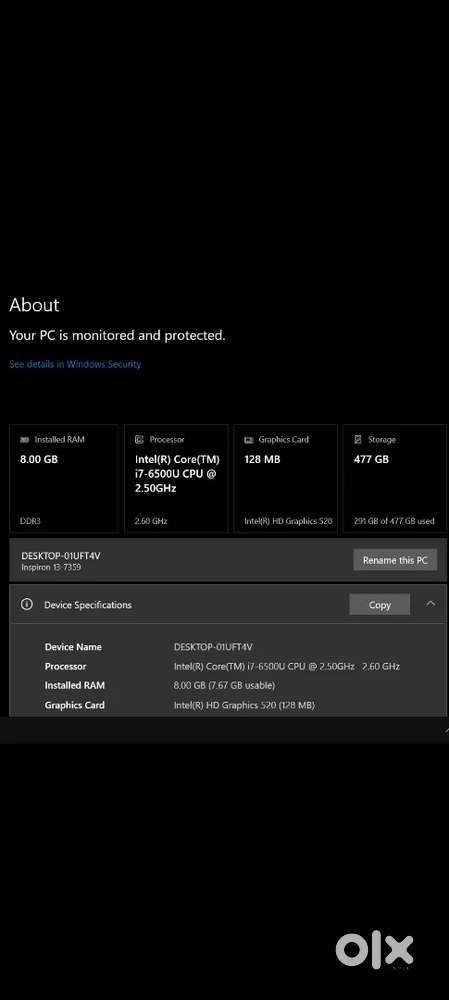The image size is (449, 1000).
Task: Click the Device Name row label
Action: [x=73, y=647]
